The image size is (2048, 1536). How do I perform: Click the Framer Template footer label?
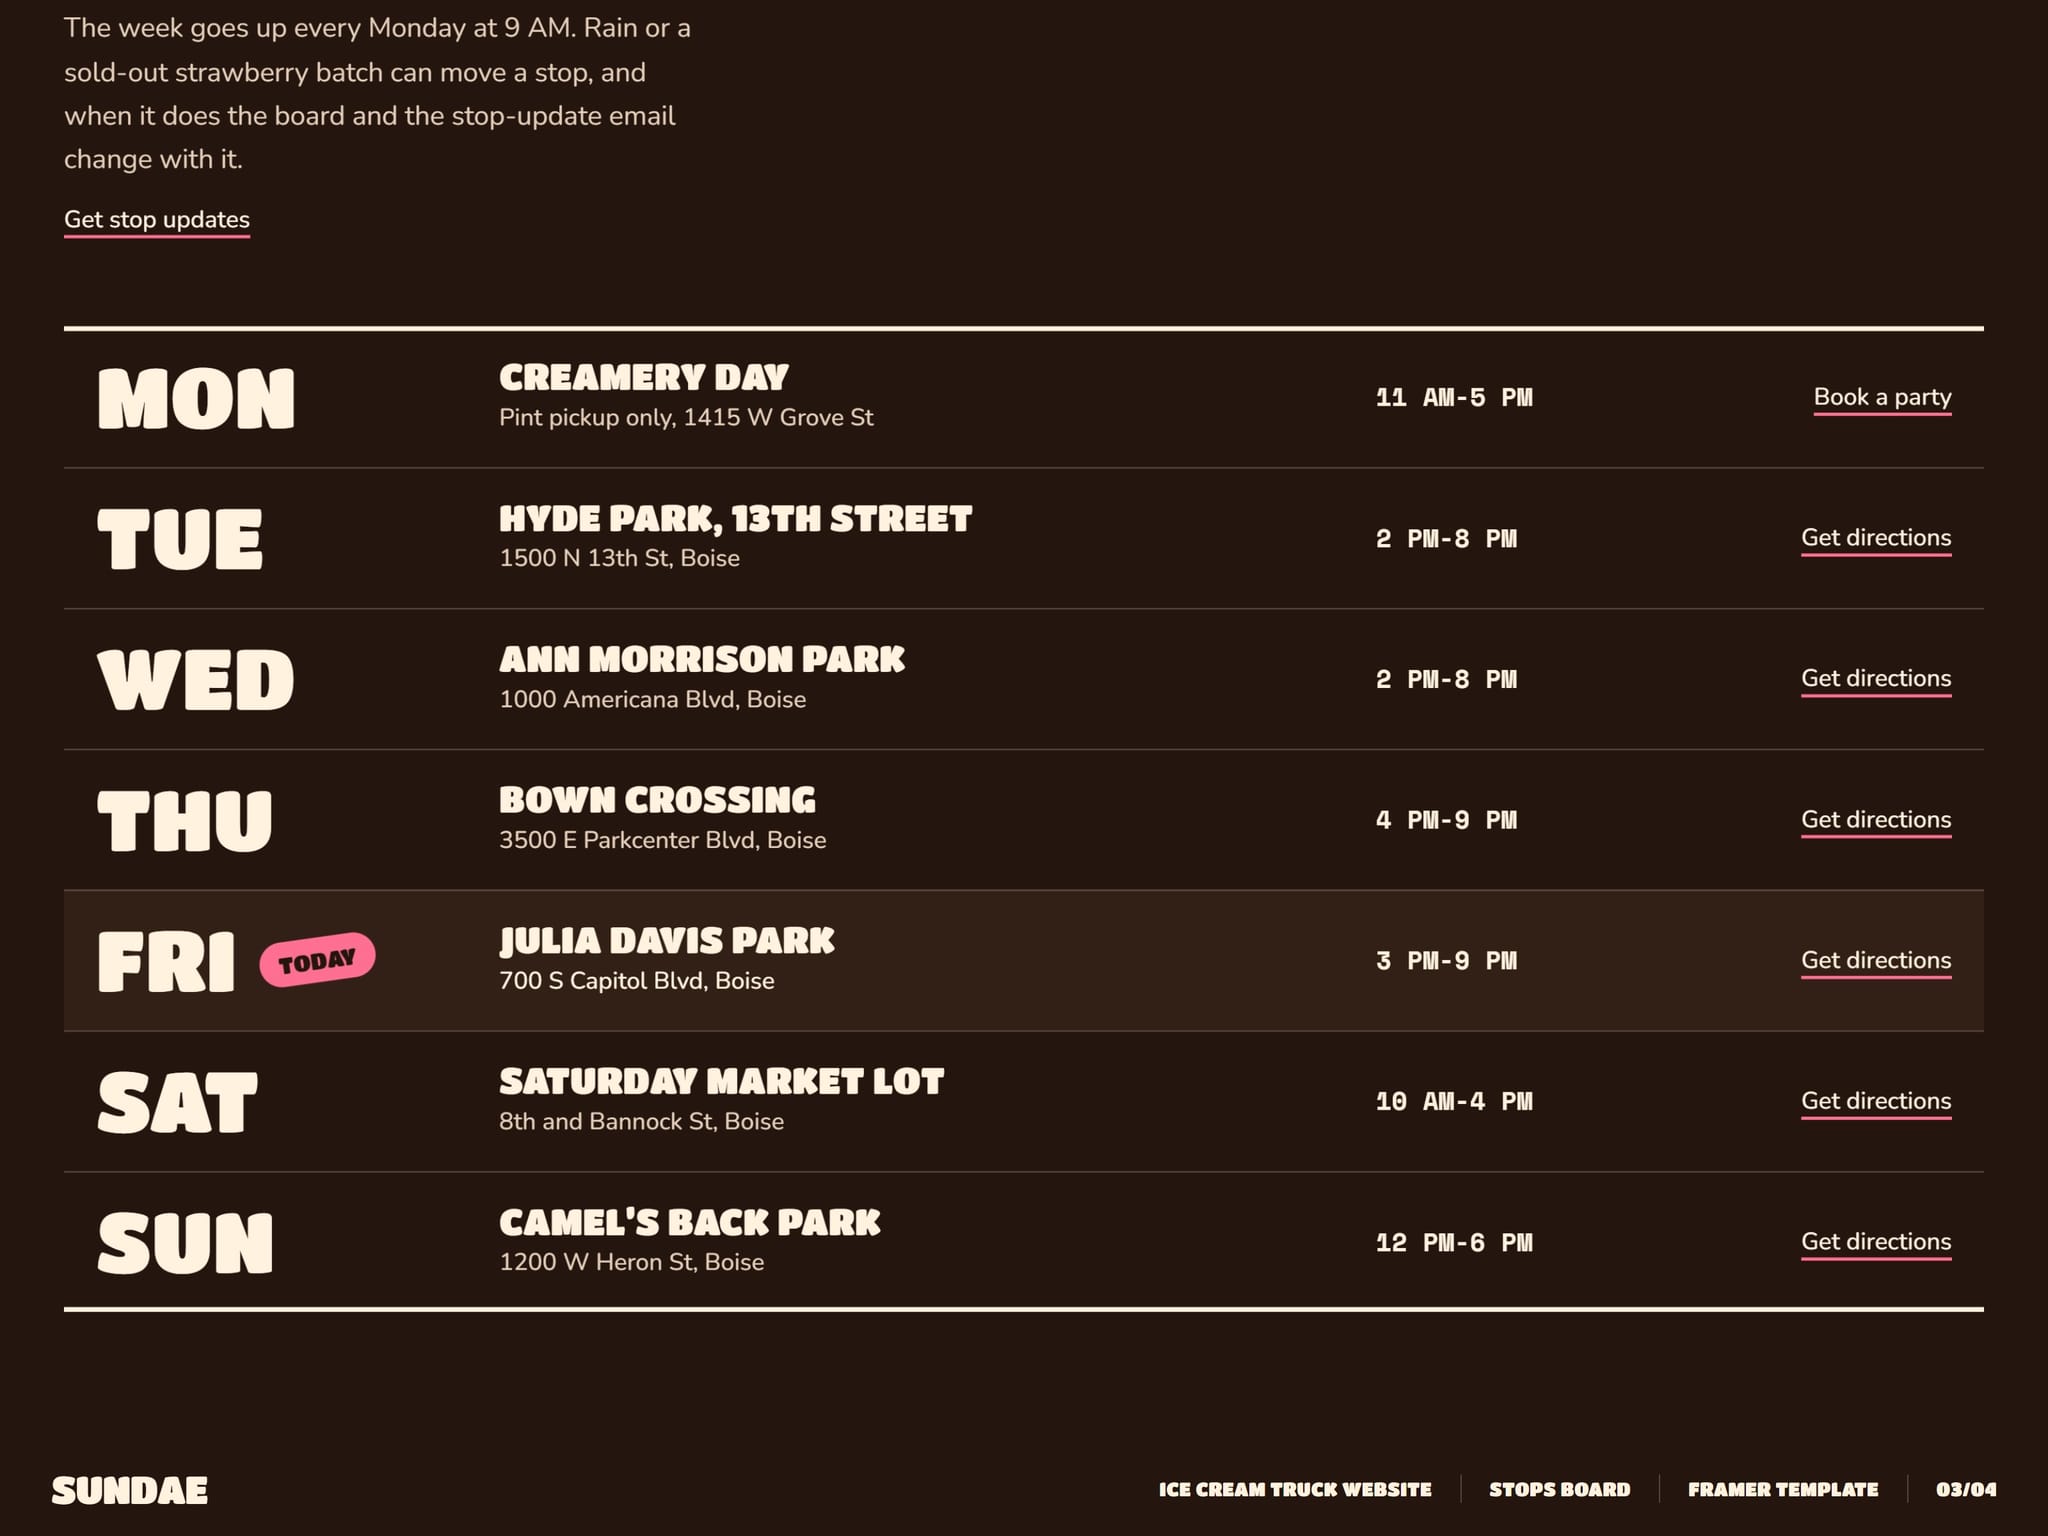coord(1783,1490)
